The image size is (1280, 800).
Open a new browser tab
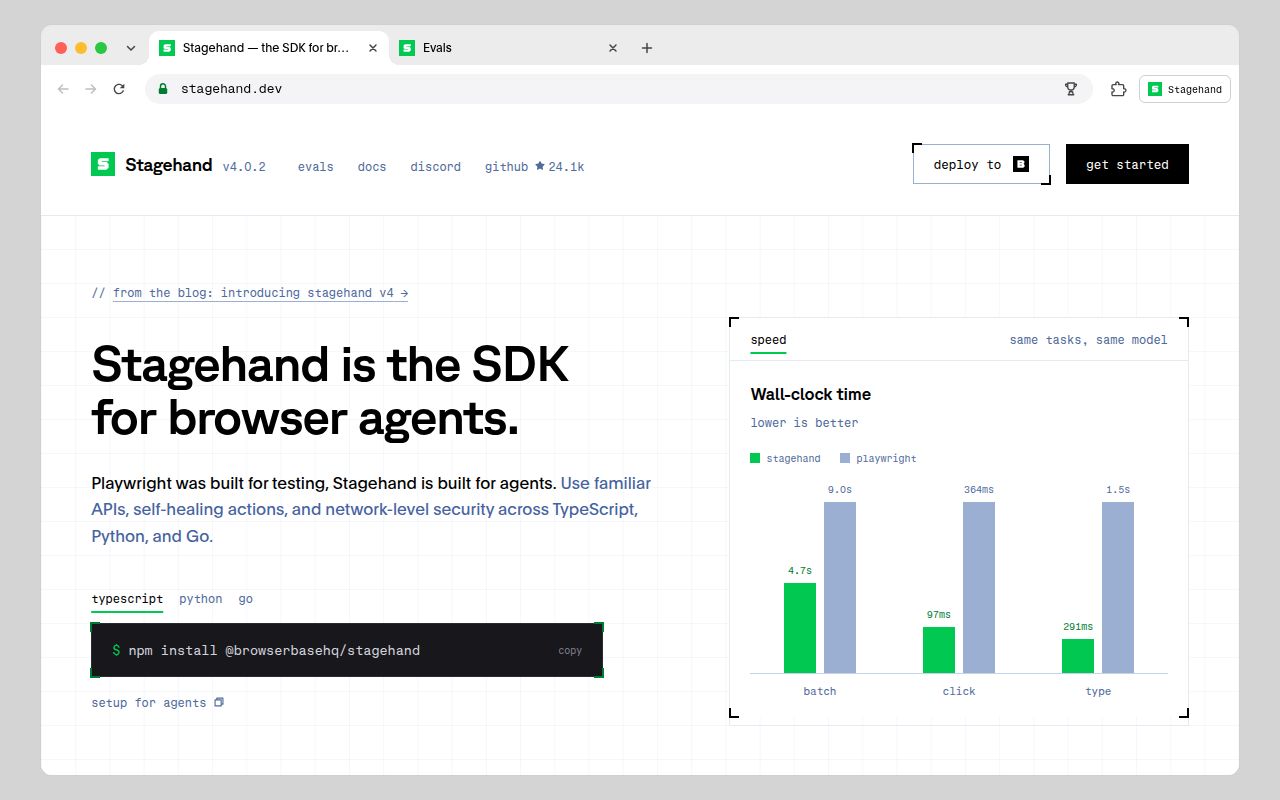coord(647,48)
